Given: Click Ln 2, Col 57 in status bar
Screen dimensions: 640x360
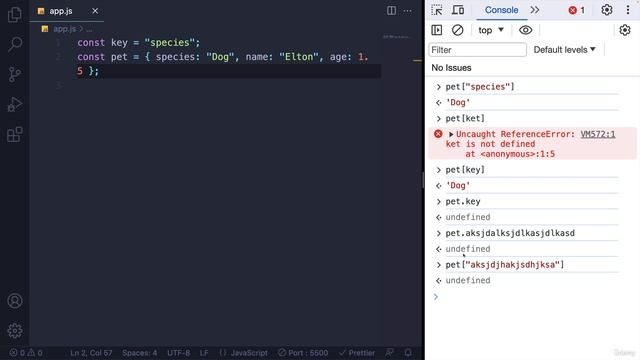Looking at the screenshot, I should 91,353.
